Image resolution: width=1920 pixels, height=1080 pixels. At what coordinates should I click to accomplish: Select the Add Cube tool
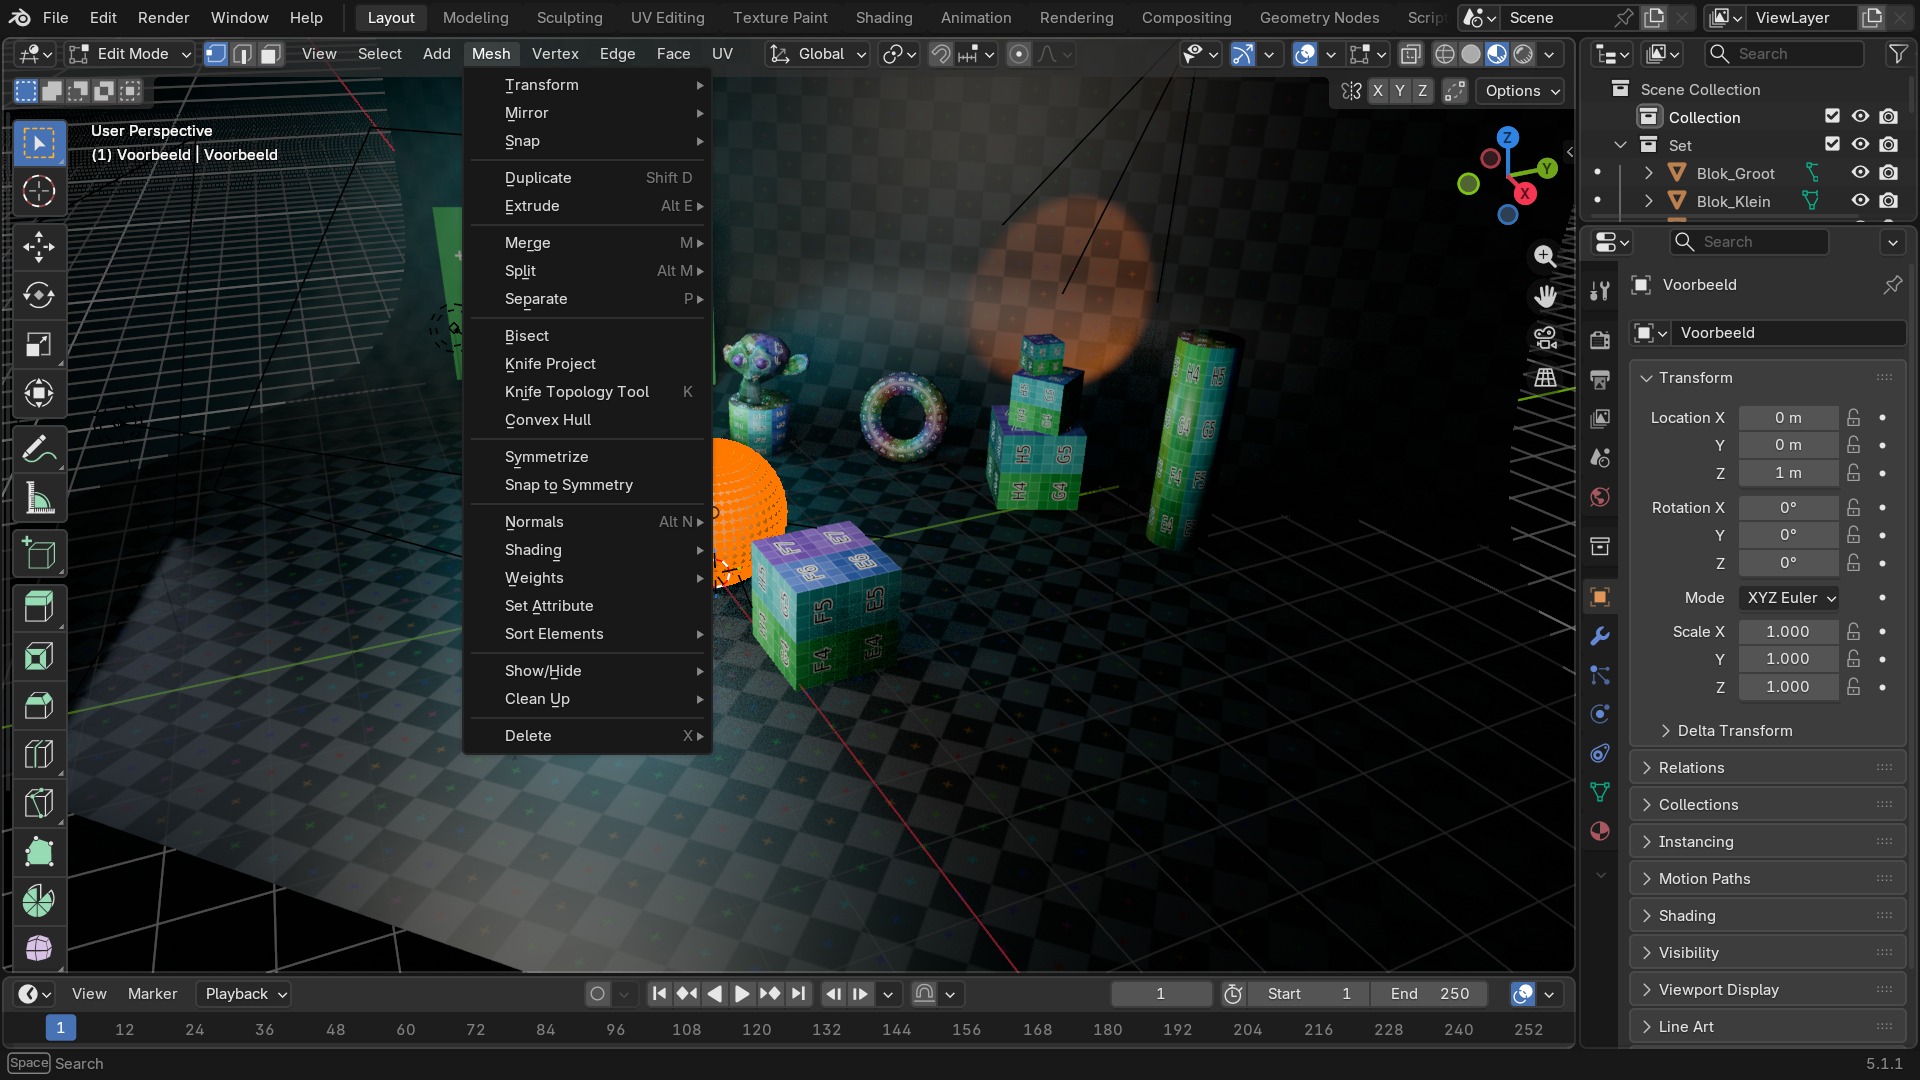pos(39,553)
